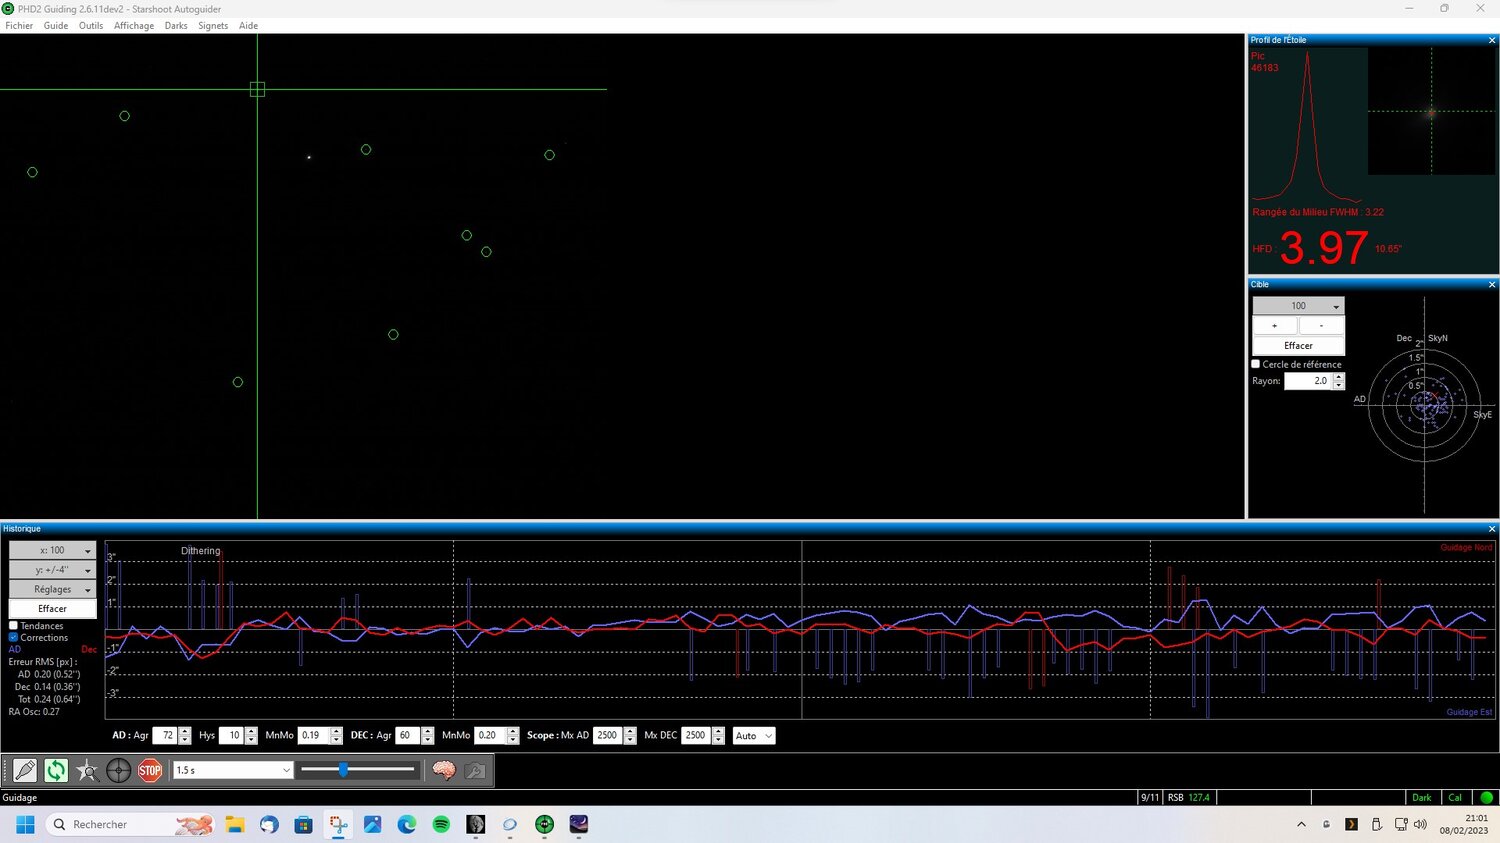Open the night-sky crescent app on taskbar
Screen dimensions: 1500x843
579,824
